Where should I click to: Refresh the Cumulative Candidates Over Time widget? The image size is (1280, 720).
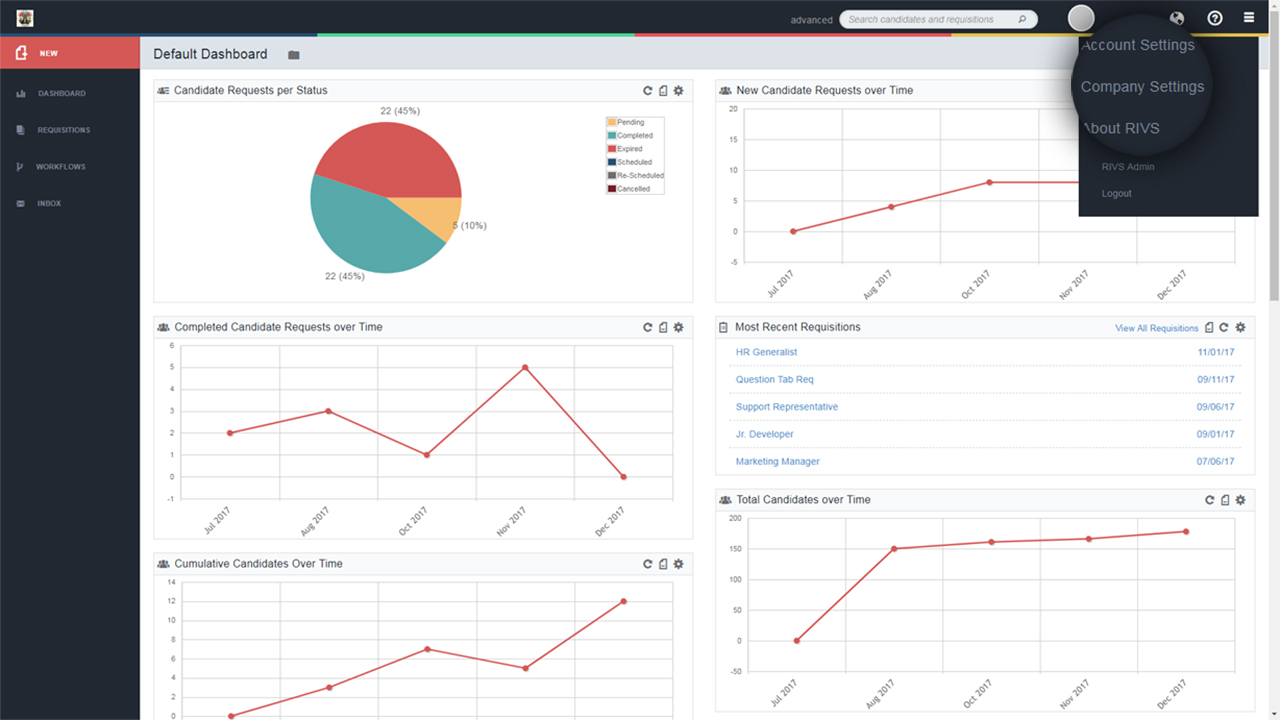point(648,565)
